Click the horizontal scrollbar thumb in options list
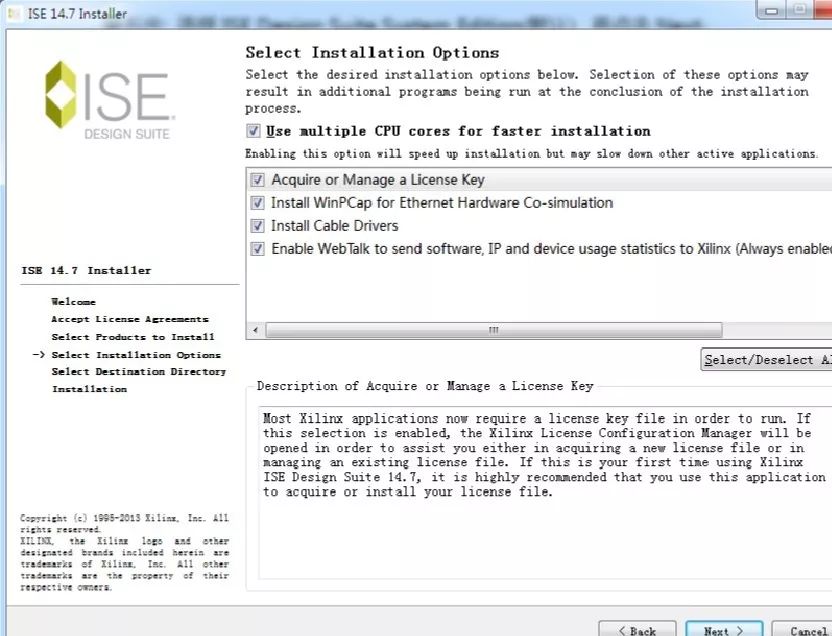The height and width of the screenshot is (636, 832). (493, 330)
